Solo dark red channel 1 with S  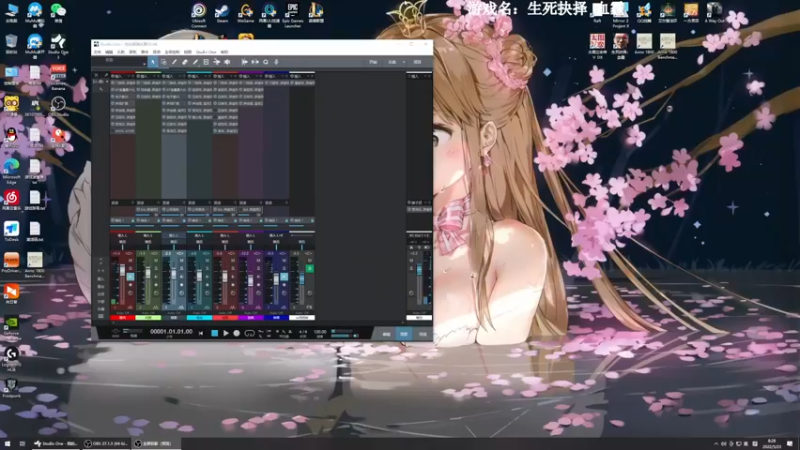coord(131,268)
